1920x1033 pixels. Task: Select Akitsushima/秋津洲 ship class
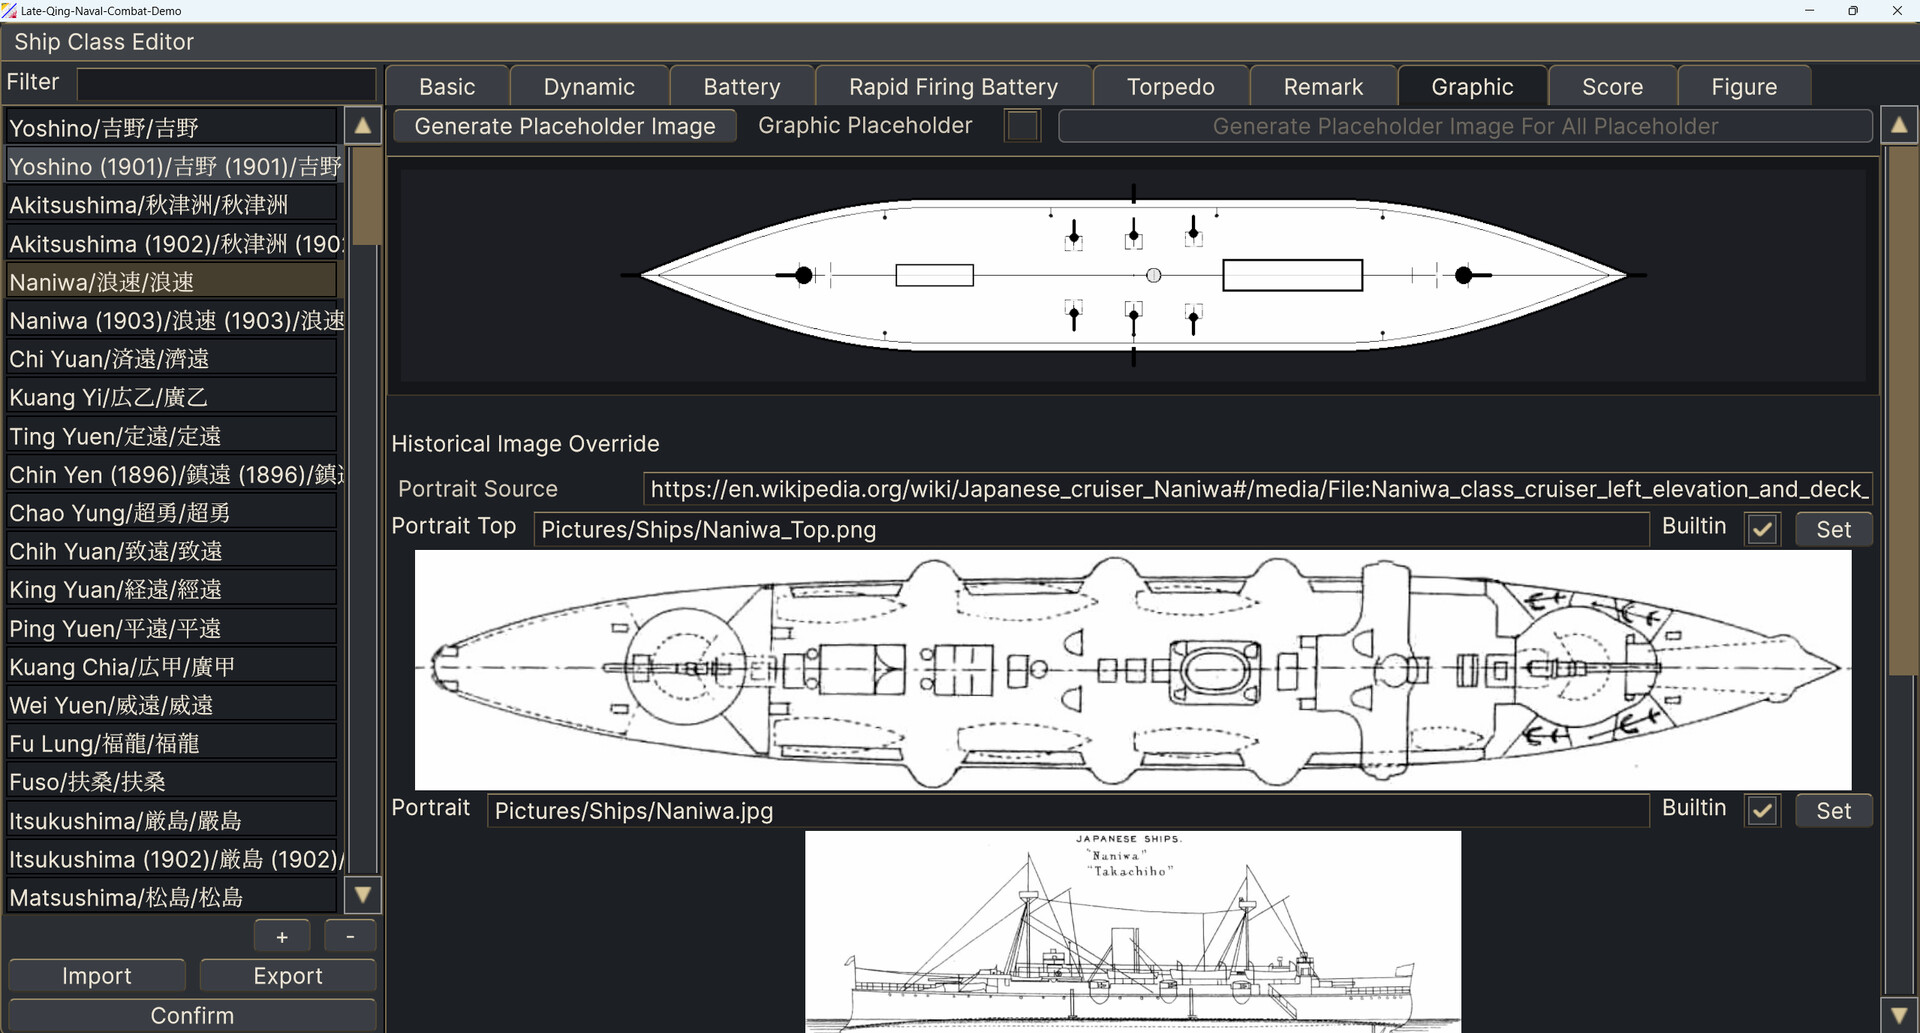coord(171,205)
